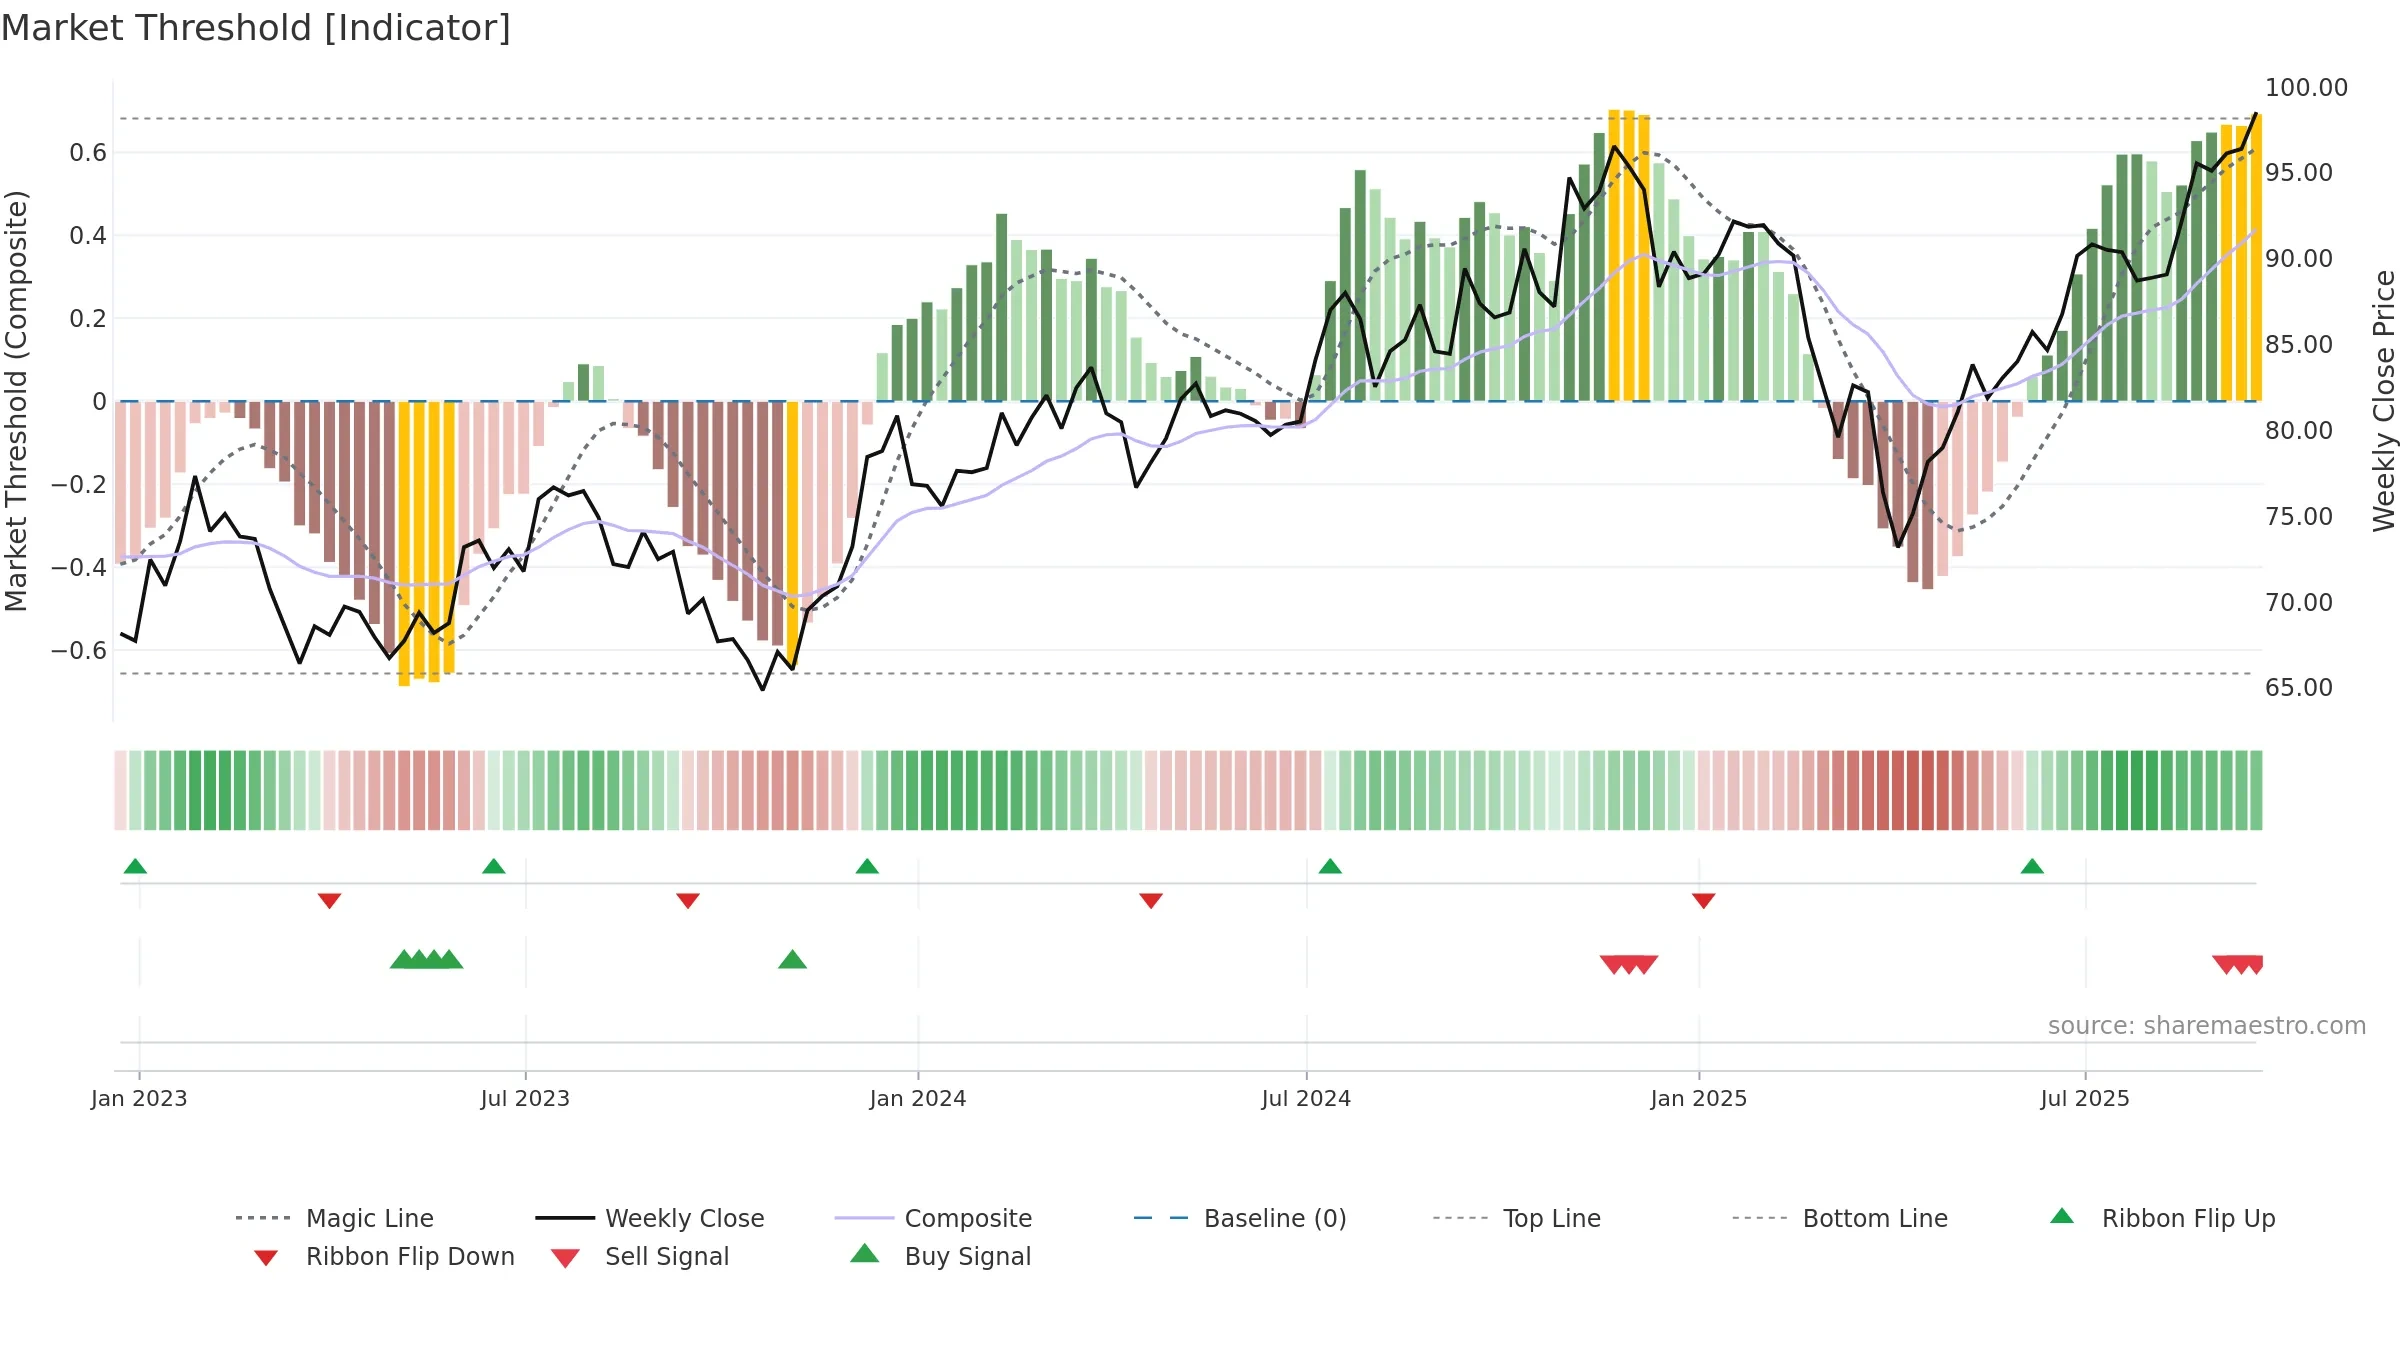Screen dimensions: 2400x1350
Task: Click the Jan 2023 x-axis label
Action: point(139,1098)
